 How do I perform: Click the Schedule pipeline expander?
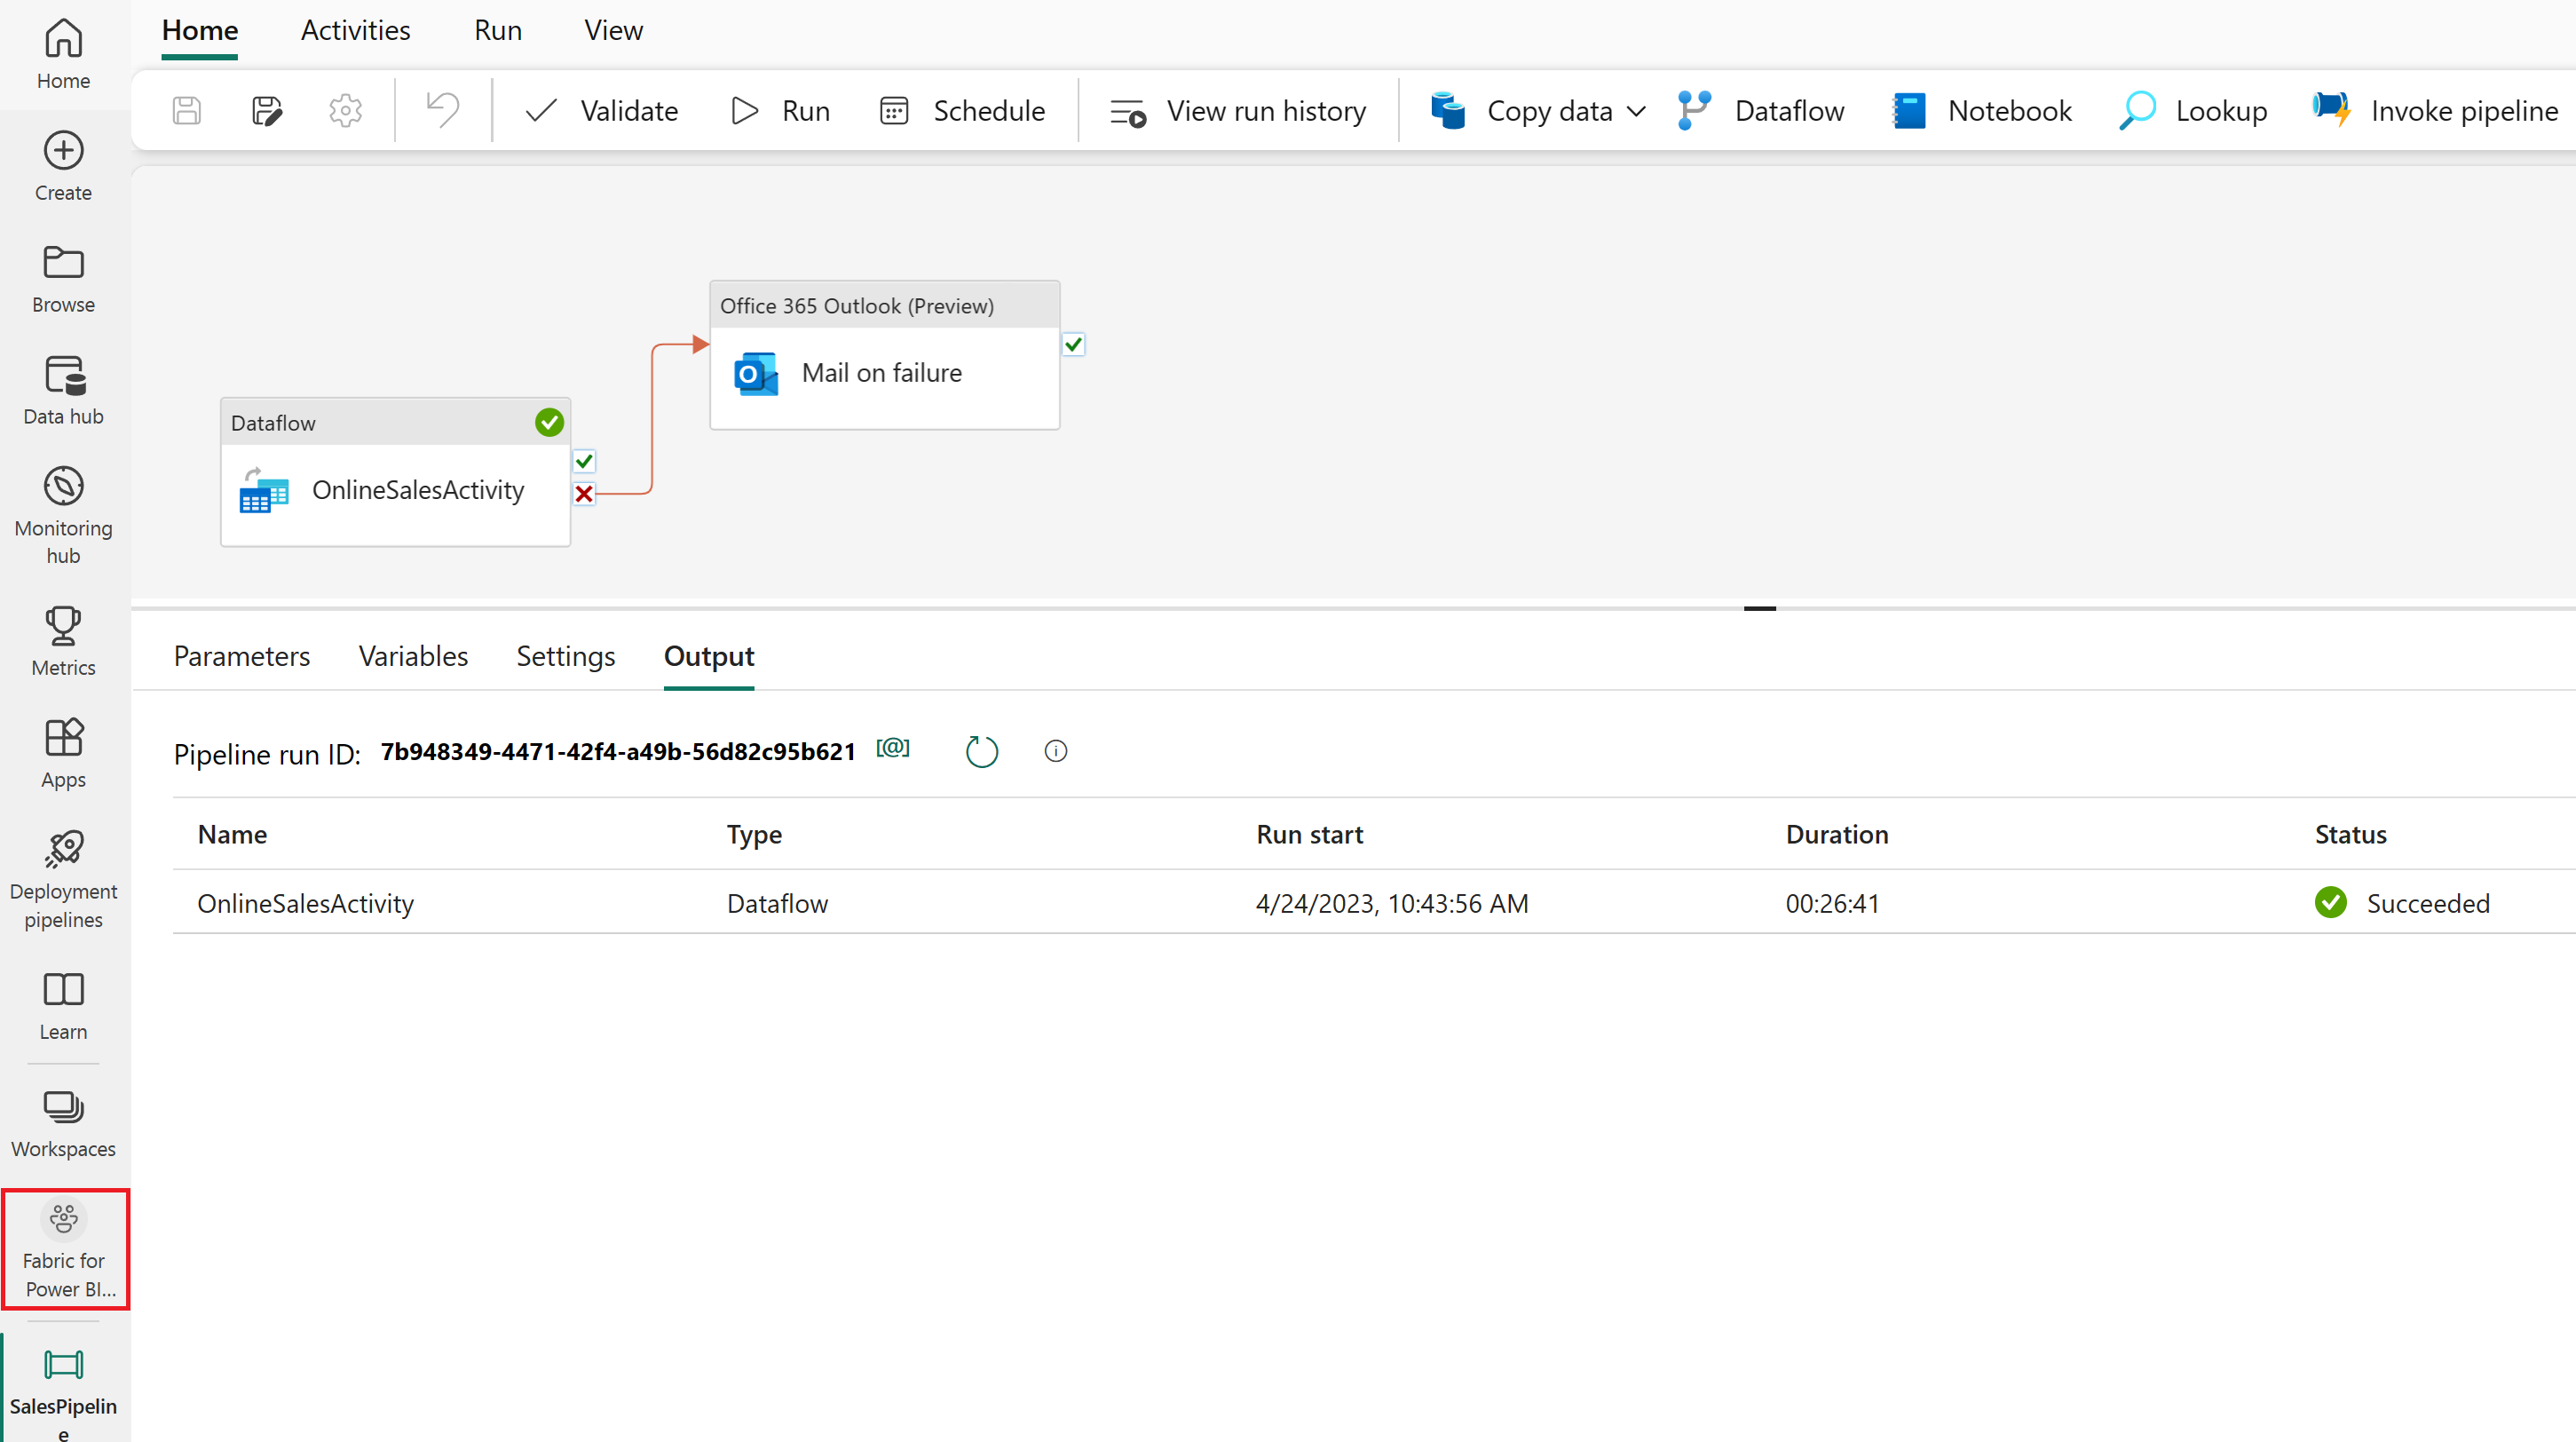pyautogui.click(x=964, y=110)
